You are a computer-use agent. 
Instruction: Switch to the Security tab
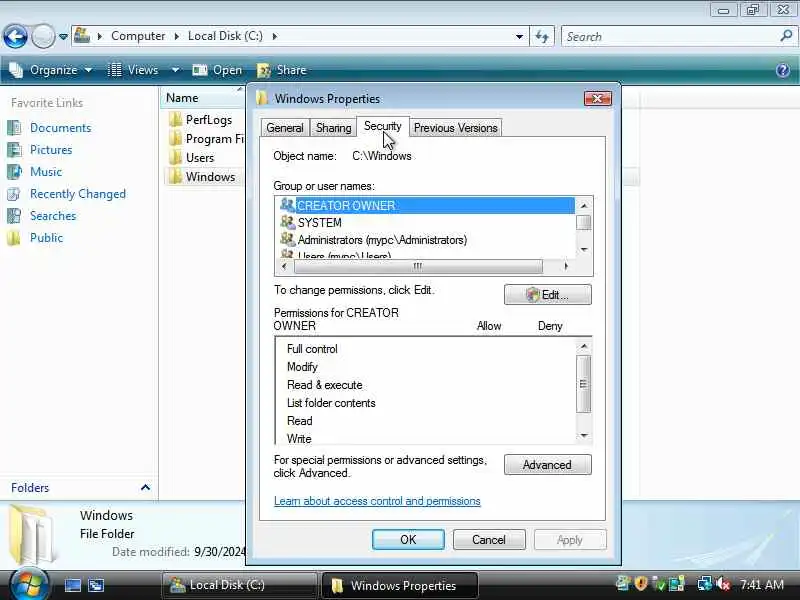click(383, 127)
